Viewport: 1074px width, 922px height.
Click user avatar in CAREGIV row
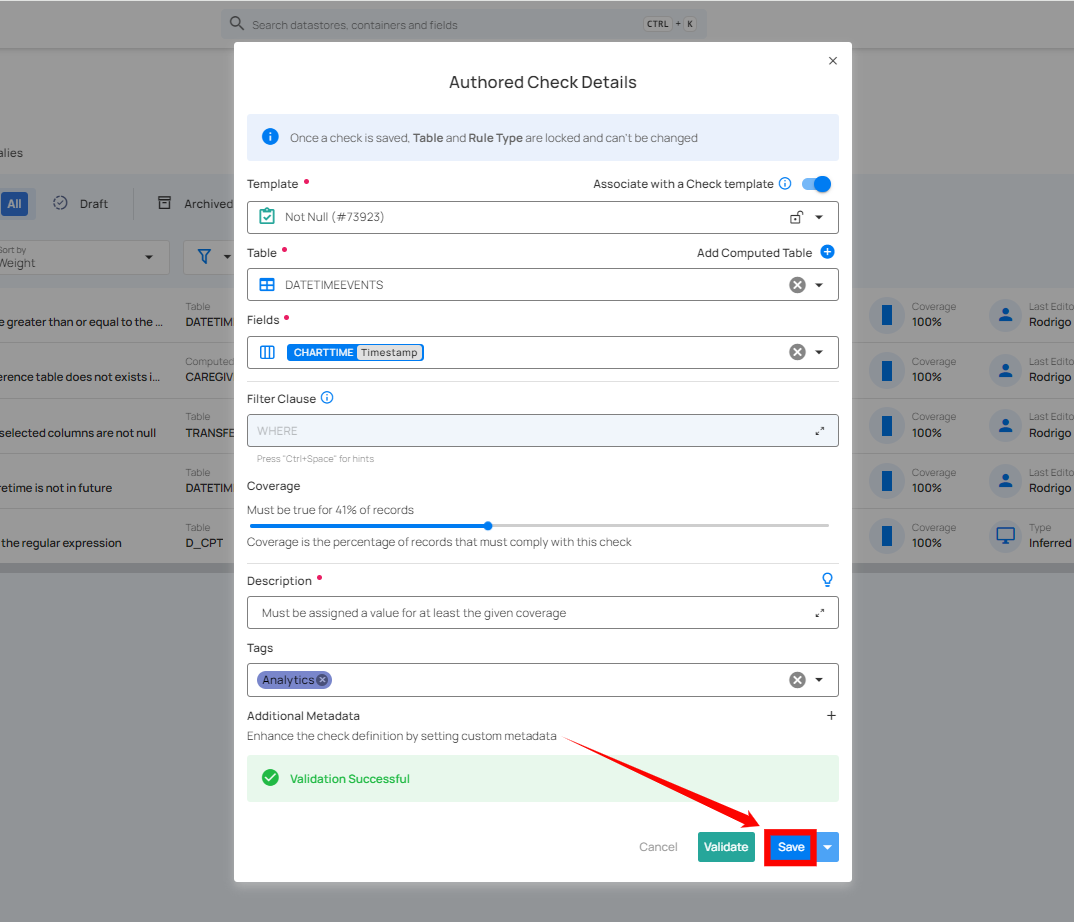coord(1006,371)
